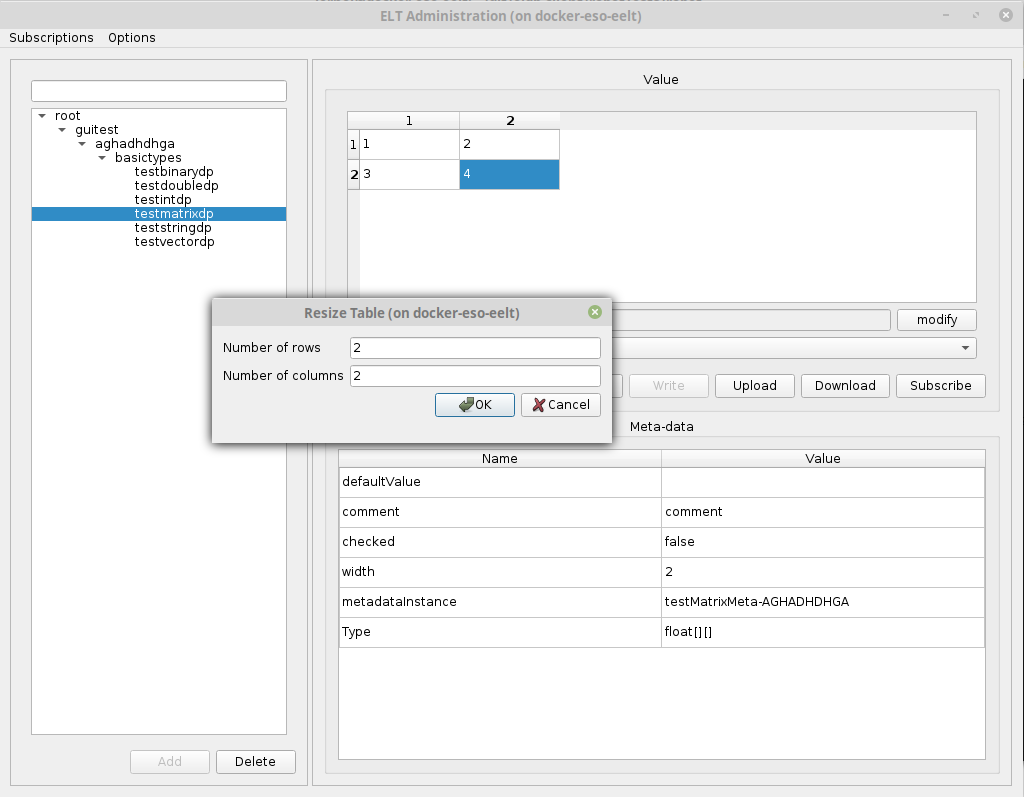The width and height of the screenshot is (1024, 797).
Task: Select teststringdp in the tree
Action: (173, 228)
